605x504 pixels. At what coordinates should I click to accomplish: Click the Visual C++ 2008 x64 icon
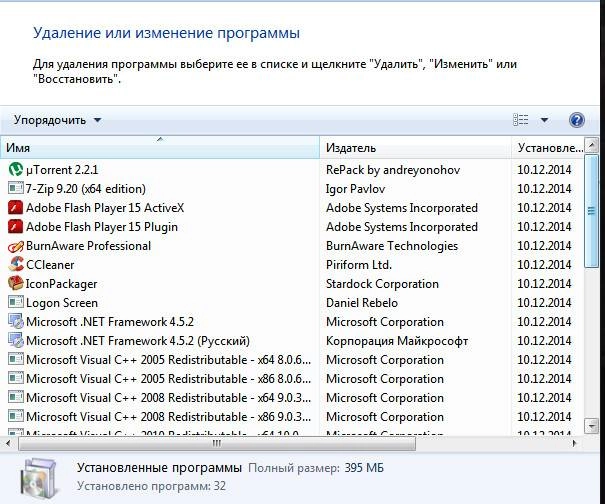(16, 397)
